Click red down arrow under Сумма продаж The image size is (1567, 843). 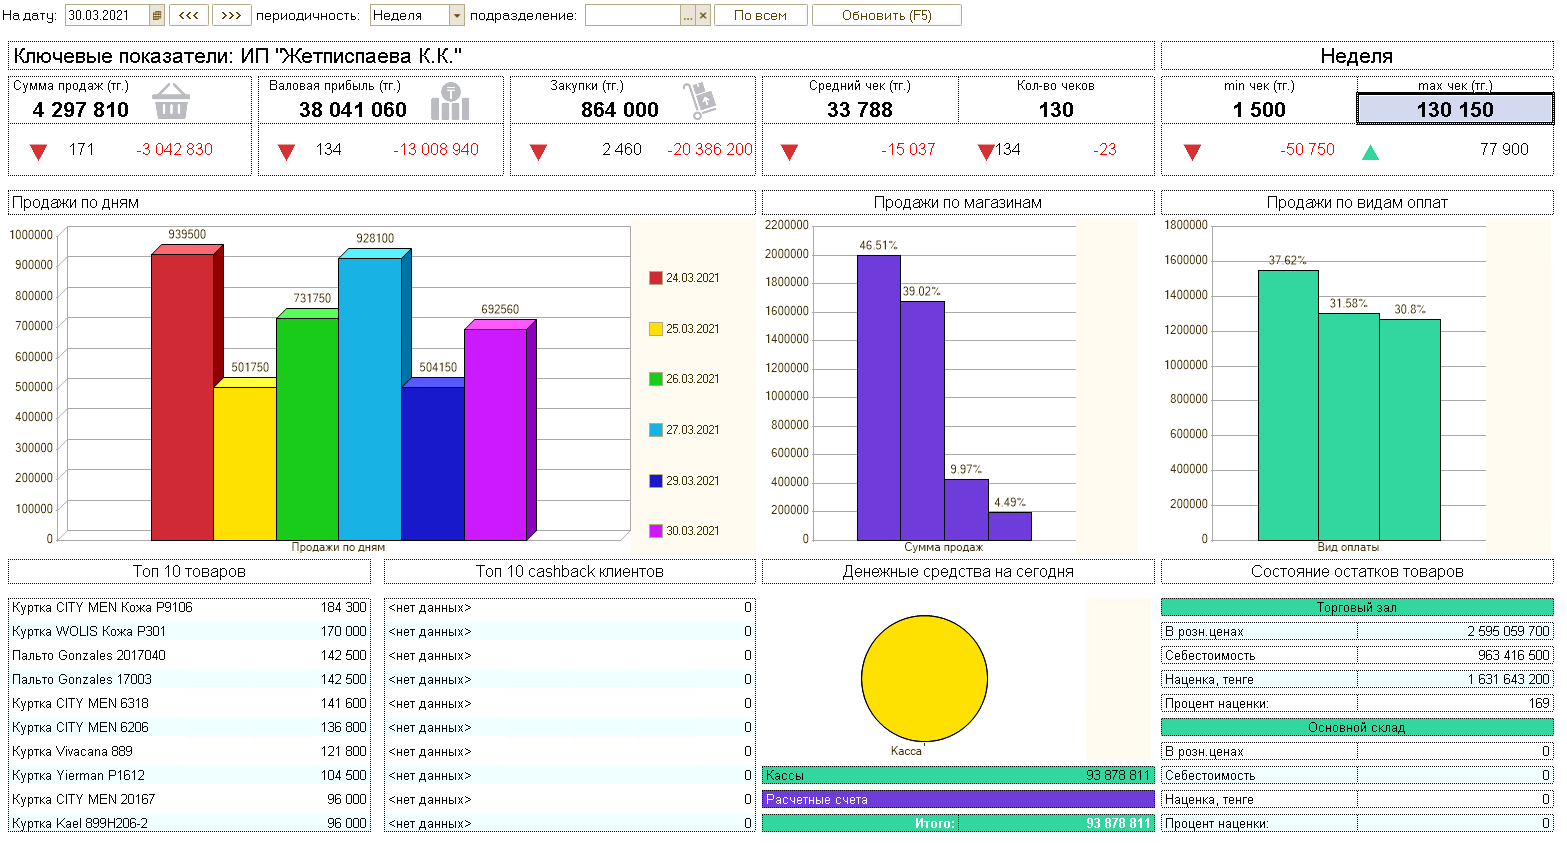[x=38, y=152]
